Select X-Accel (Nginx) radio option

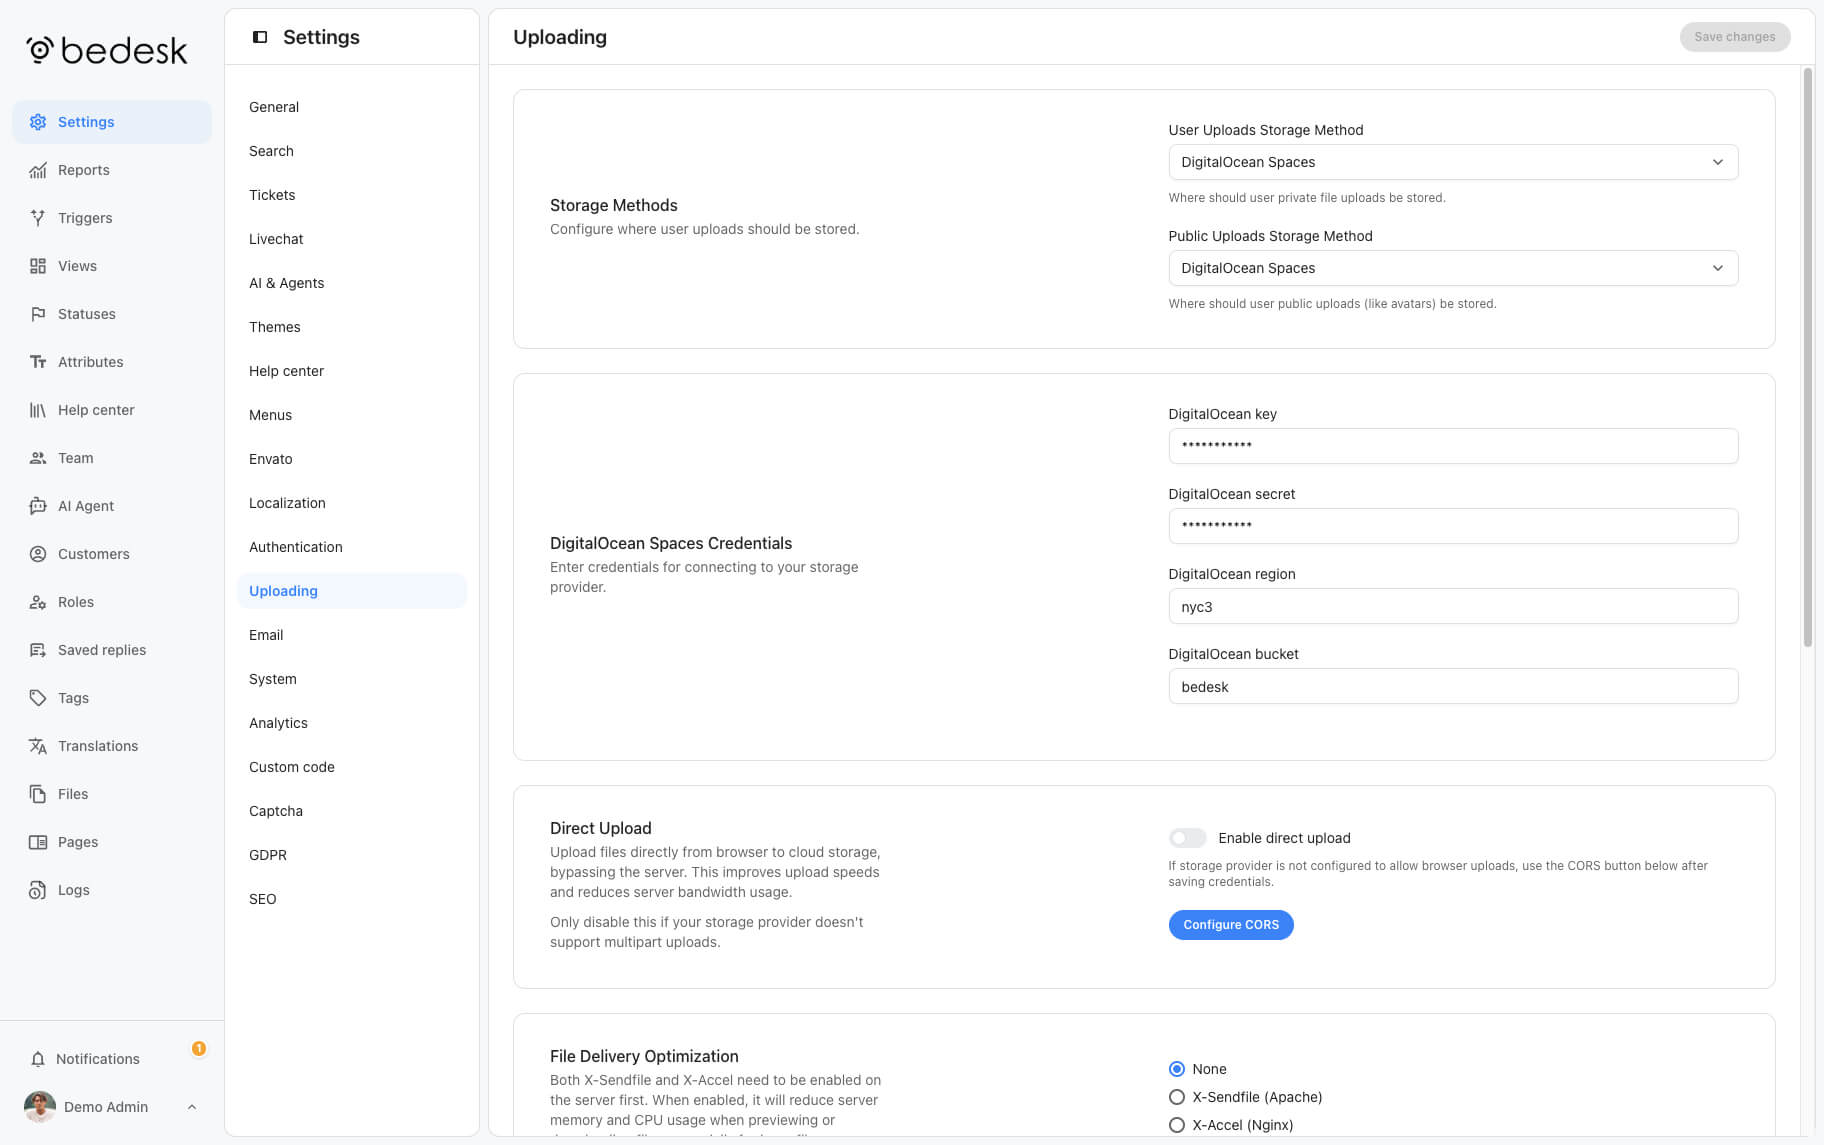1177,1125
